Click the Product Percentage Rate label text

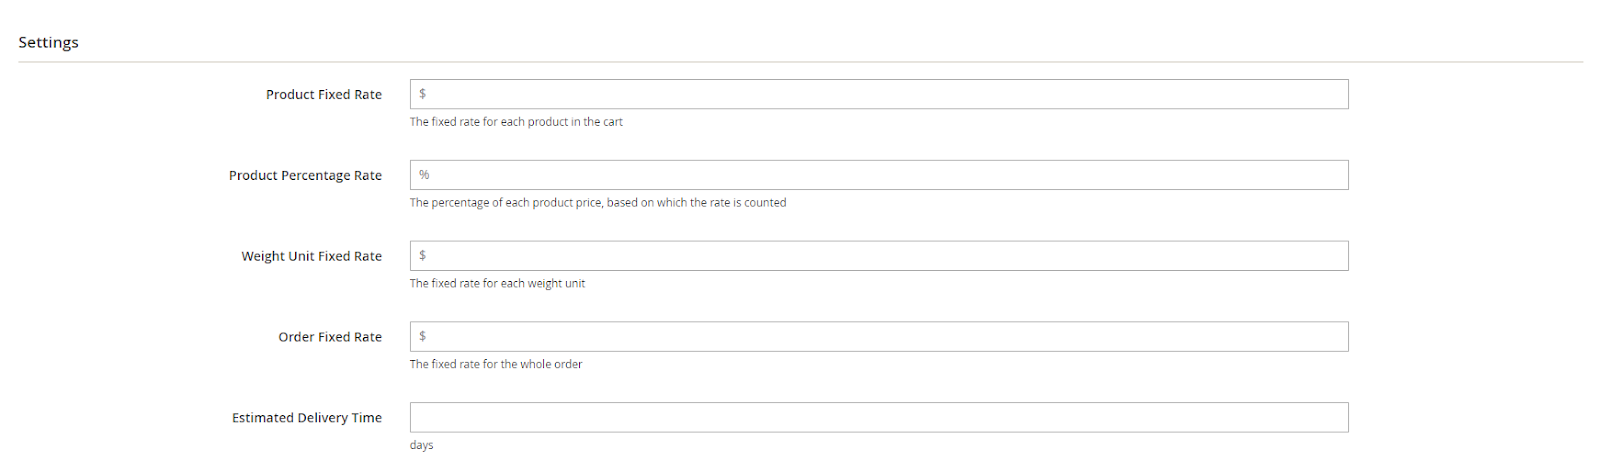(305, 176)
